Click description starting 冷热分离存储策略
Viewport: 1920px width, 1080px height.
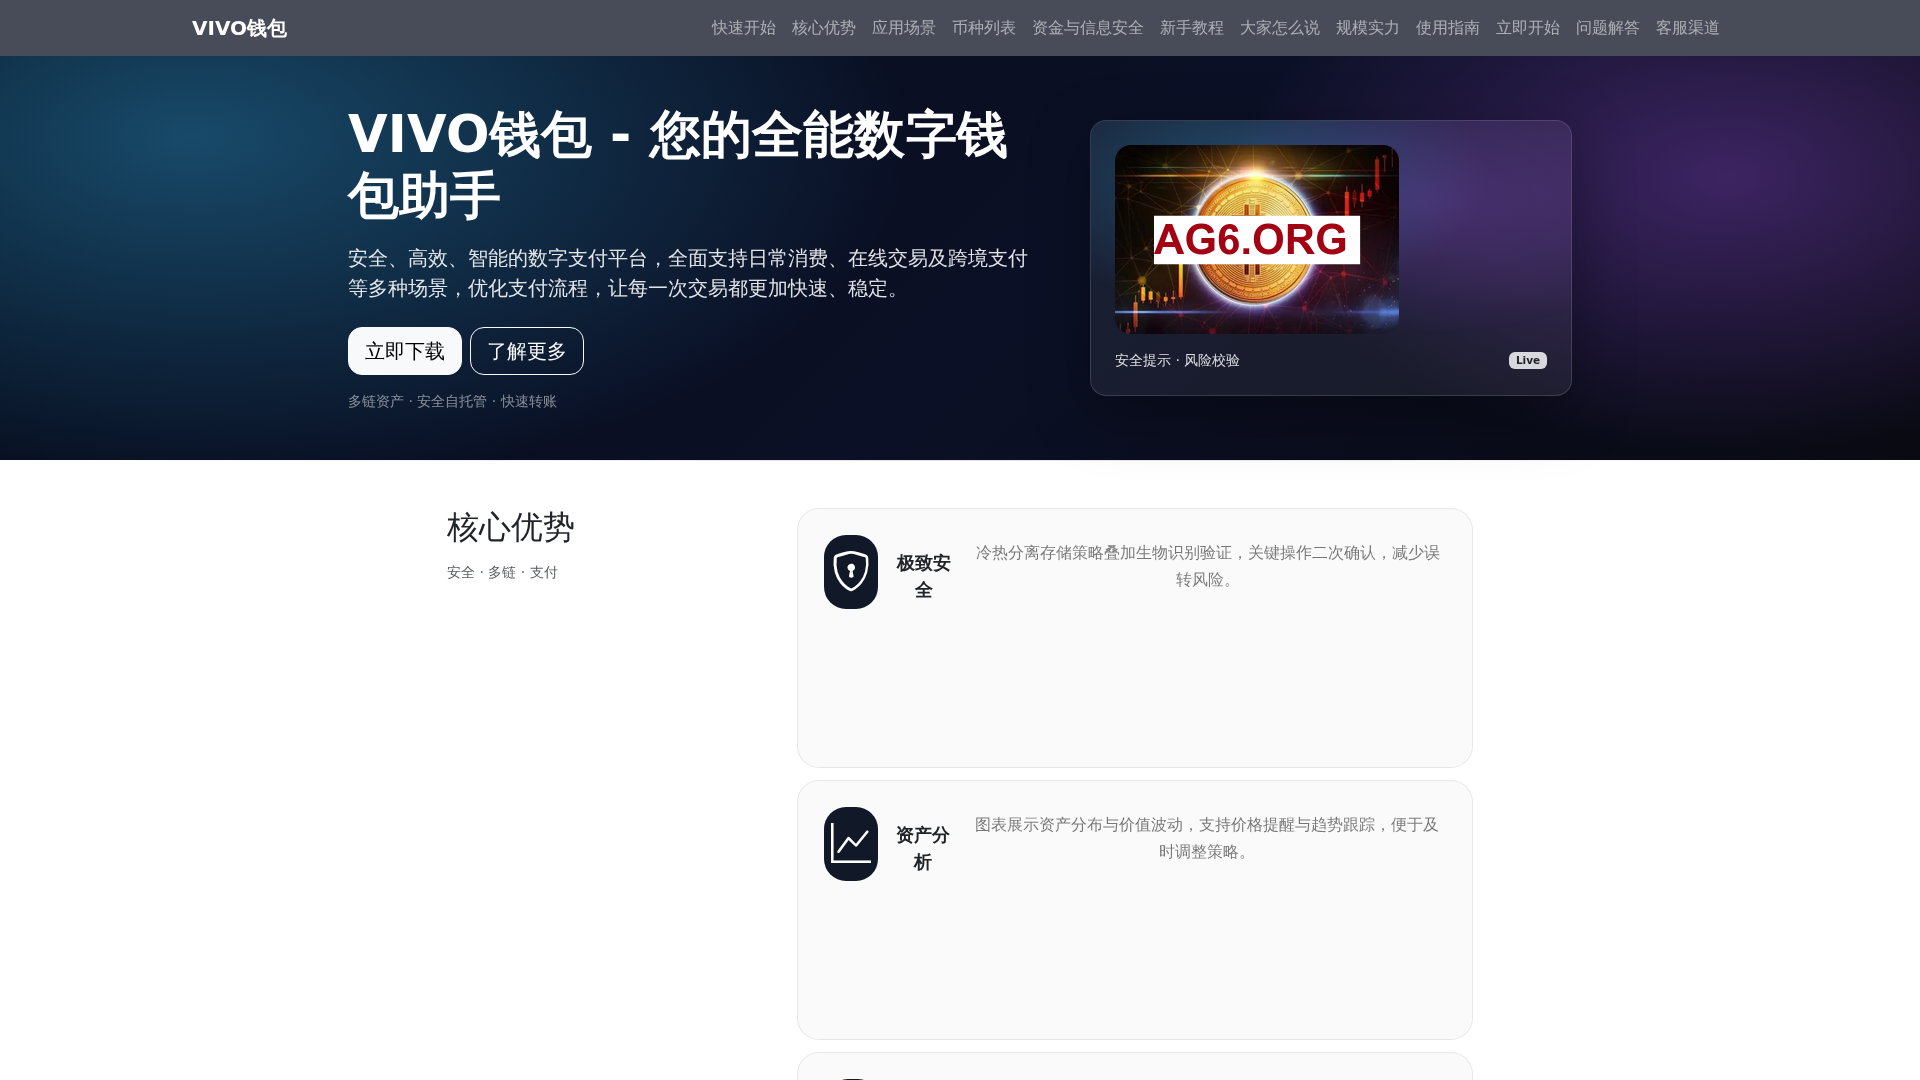tap(1207, 566)
